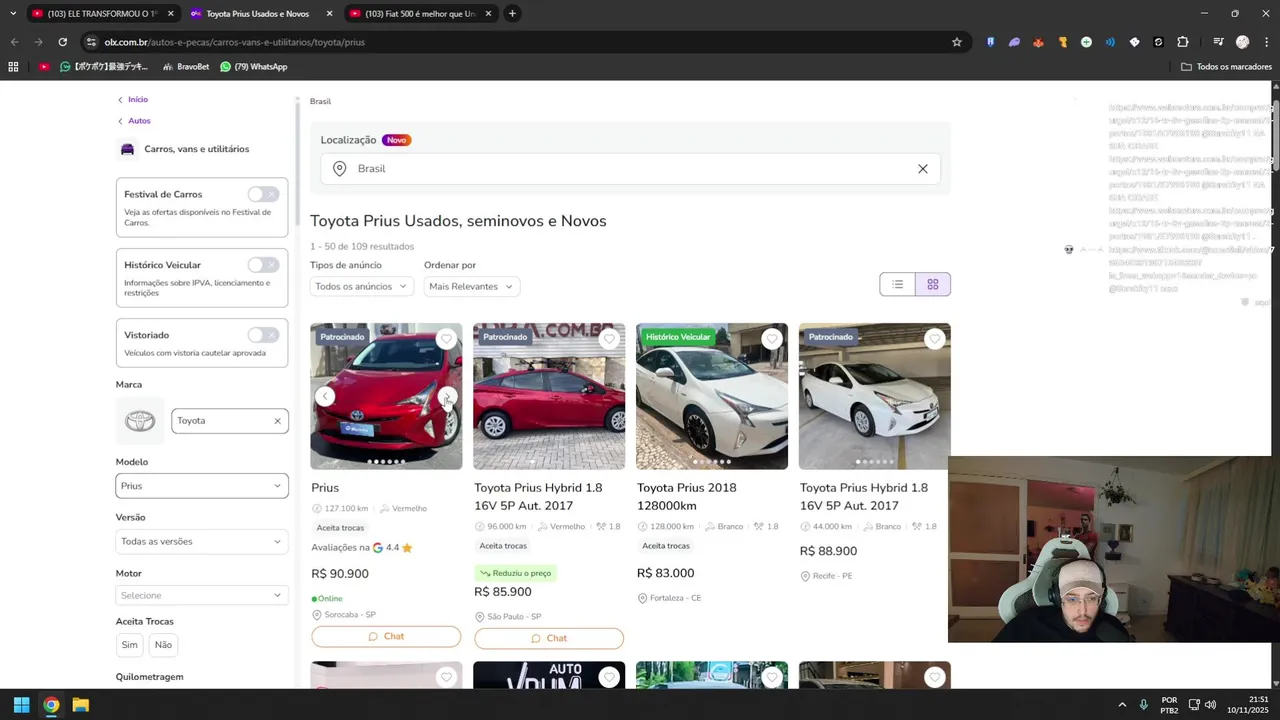1280x720 pixels.
Task: Switch results to list view
Action: pyautogui.click(x=898, y=284)
